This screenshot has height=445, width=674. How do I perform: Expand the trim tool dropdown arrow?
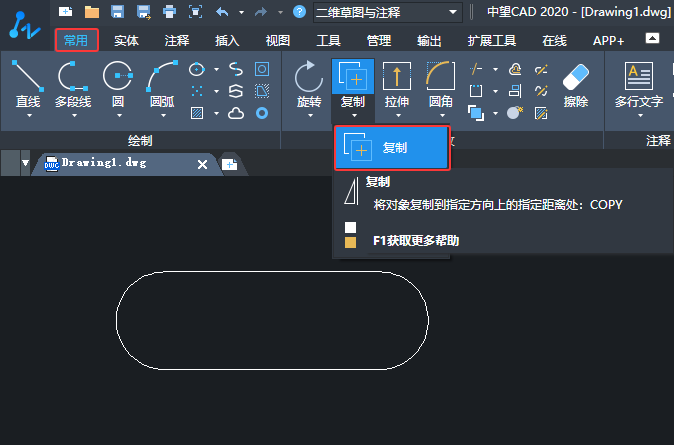click(x=495, y=69)
